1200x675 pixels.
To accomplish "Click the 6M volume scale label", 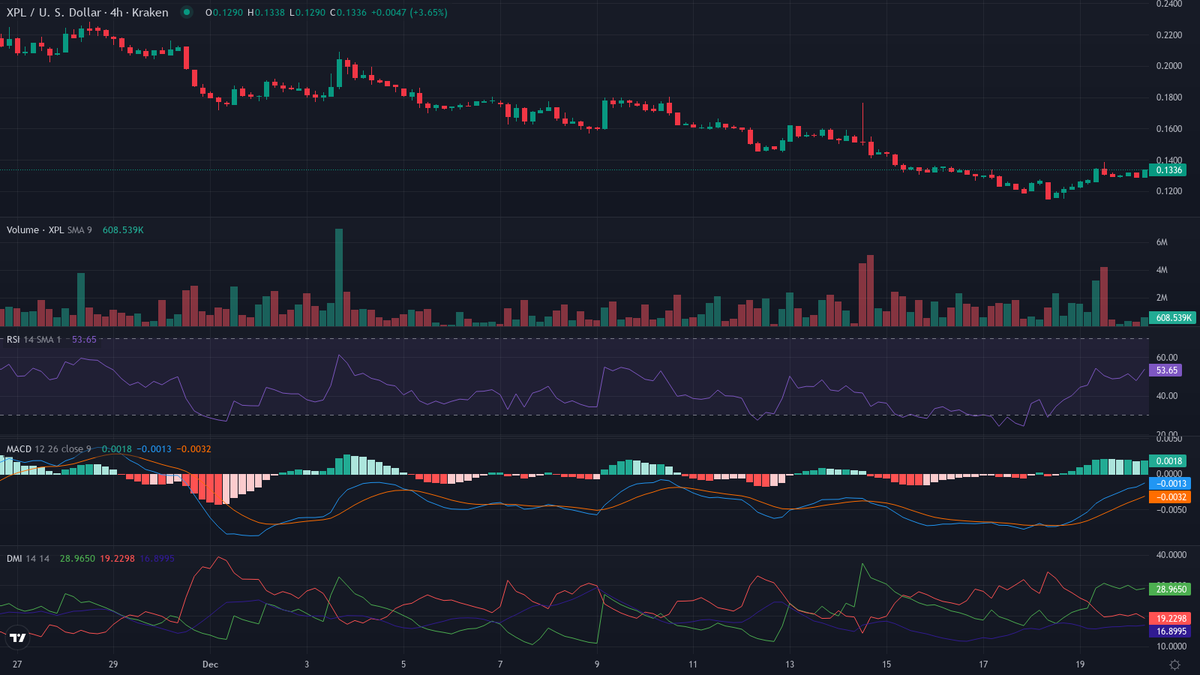I will 1162,242.
